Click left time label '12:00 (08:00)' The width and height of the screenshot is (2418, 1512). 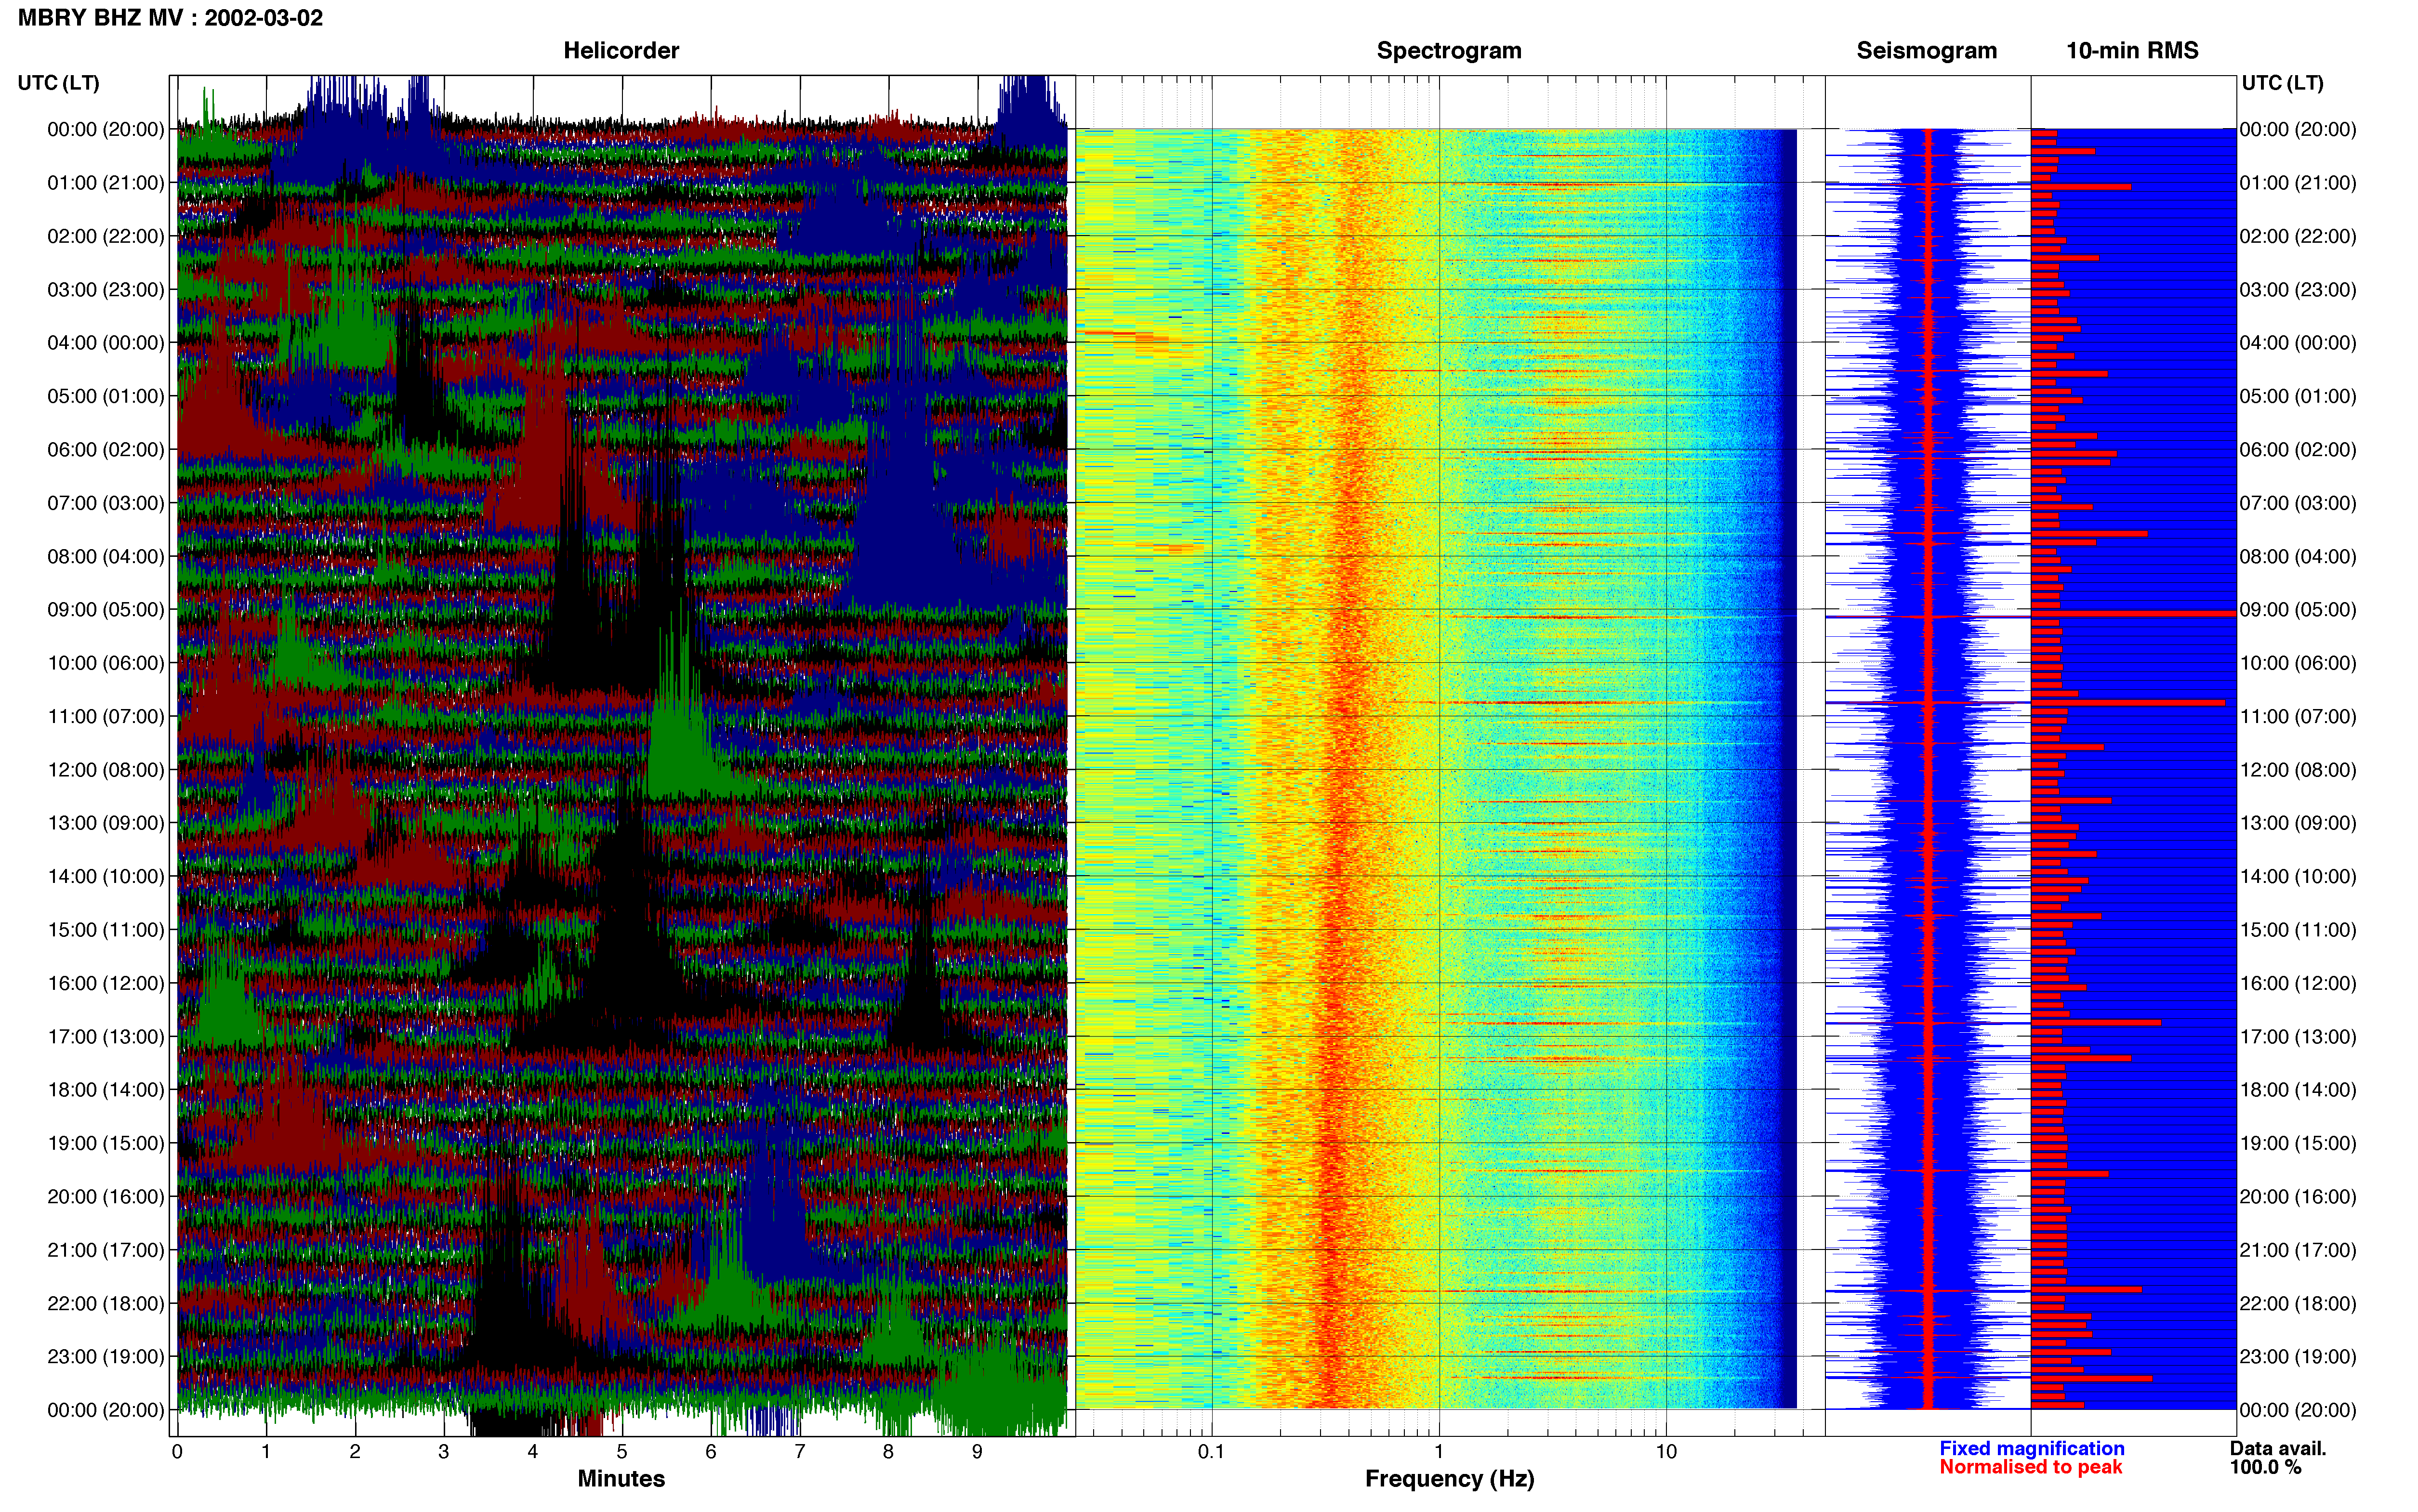(x=106, y=770)
